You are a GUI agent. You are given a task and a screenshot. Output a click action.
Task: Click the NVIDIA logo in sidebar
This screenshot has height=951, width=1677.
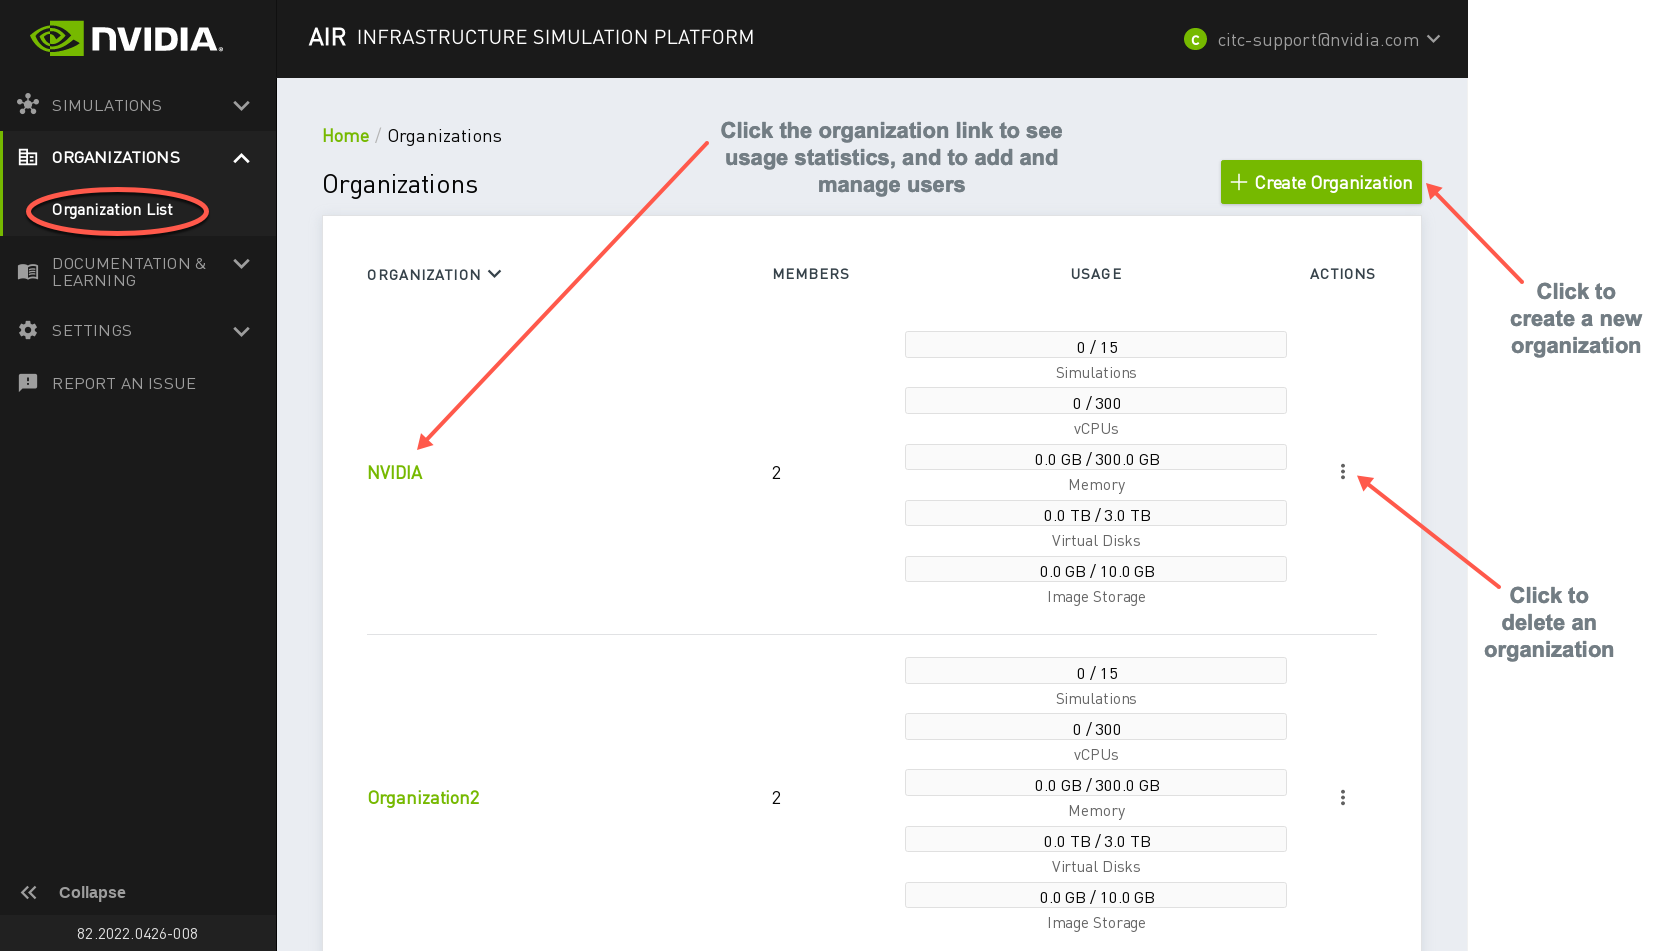[127, 39]
